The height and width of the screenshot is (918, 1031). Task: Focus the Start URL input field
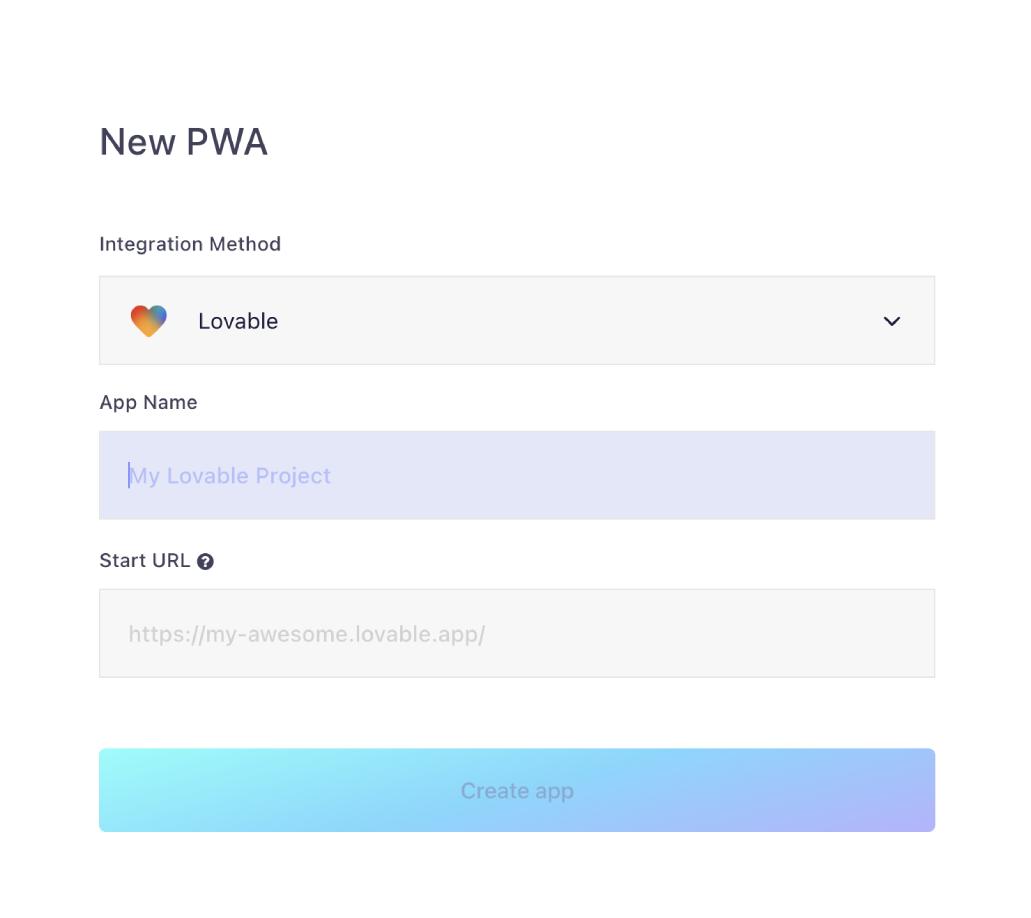pos(516,633)
